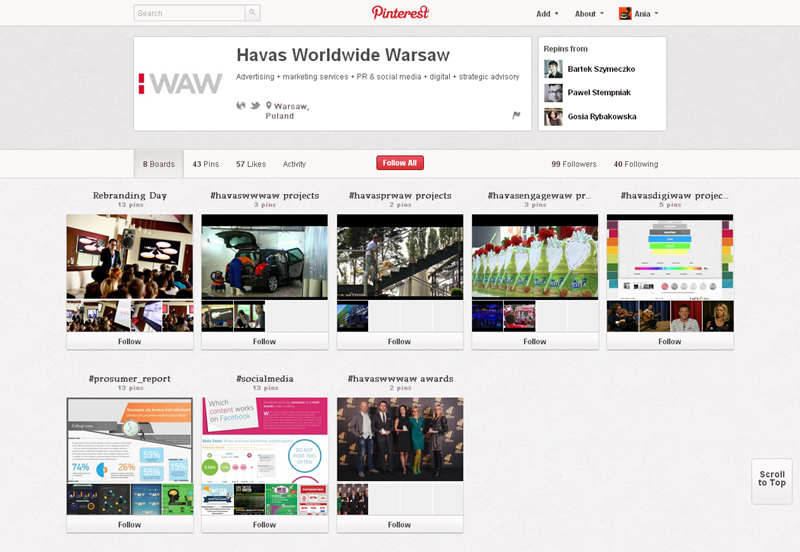Screen dimensions: 800x552
Task: Focus the Search input field
Action: 189,13
